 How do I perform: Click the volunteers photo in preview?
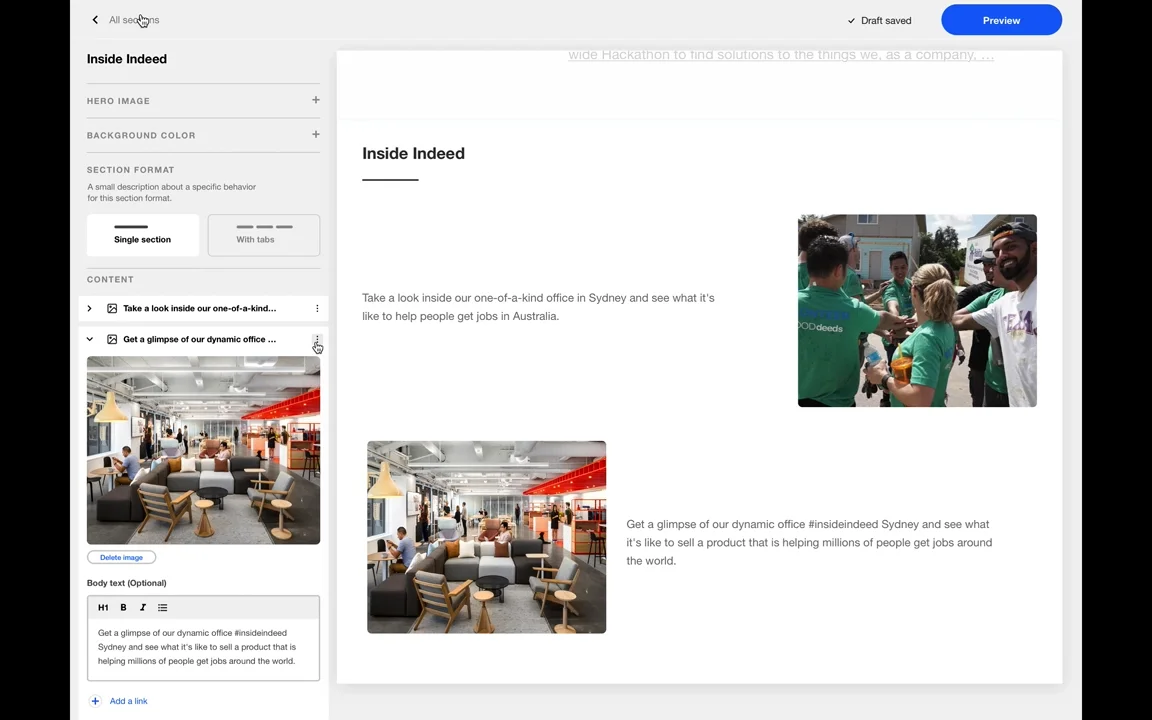coord(917,311)
